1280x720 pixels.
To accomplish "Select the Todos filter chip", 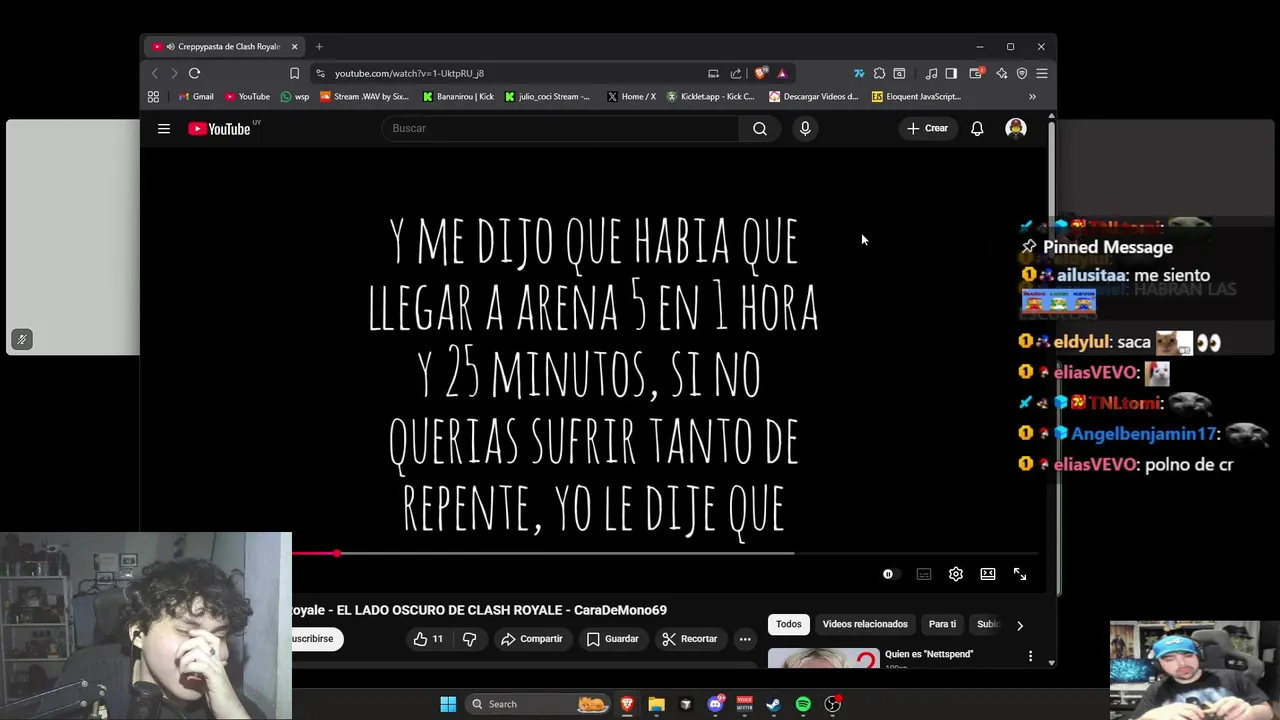I will [789, 624].
